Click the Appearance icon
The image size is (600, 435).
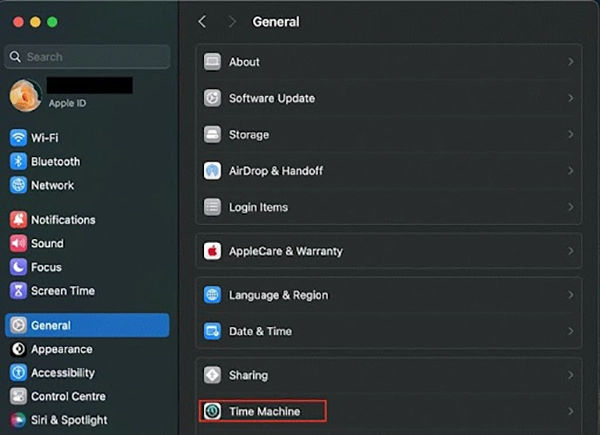(18, 349)
